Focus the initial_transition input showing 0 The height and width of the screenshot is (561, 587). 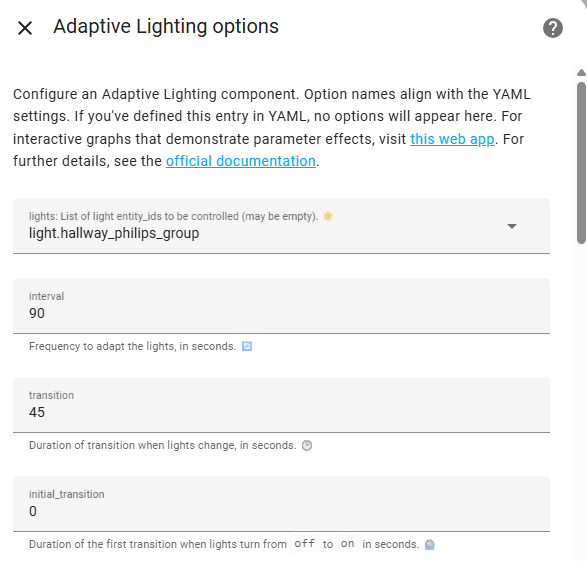coord(281,504)
